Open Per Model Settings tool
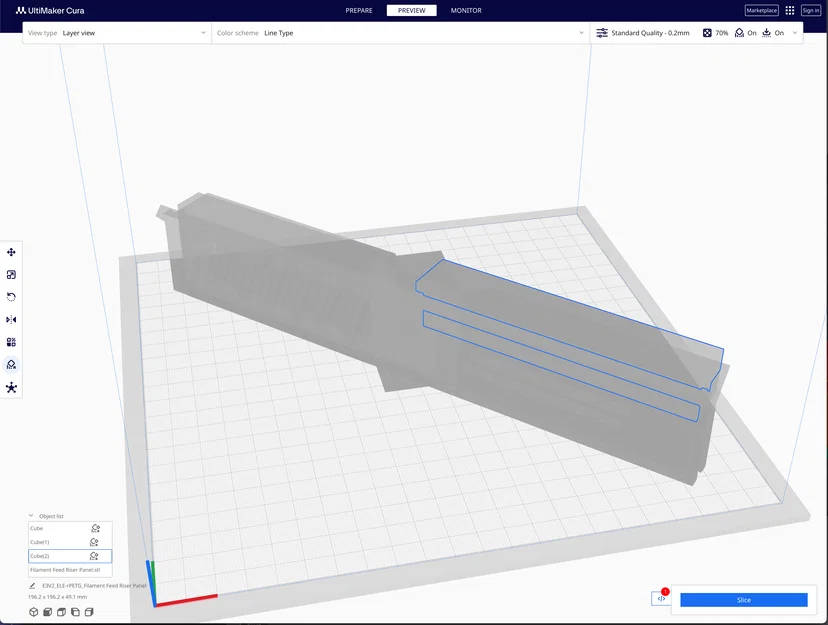This screenshot has width=828, height=625. (x=11, y=342)
